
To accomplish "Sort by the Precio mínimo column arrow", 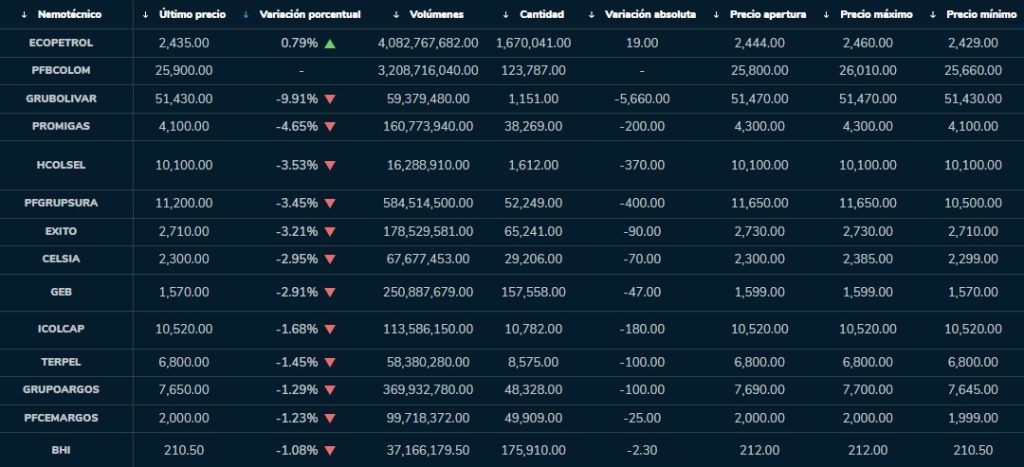I will click(x=933, y=14).
